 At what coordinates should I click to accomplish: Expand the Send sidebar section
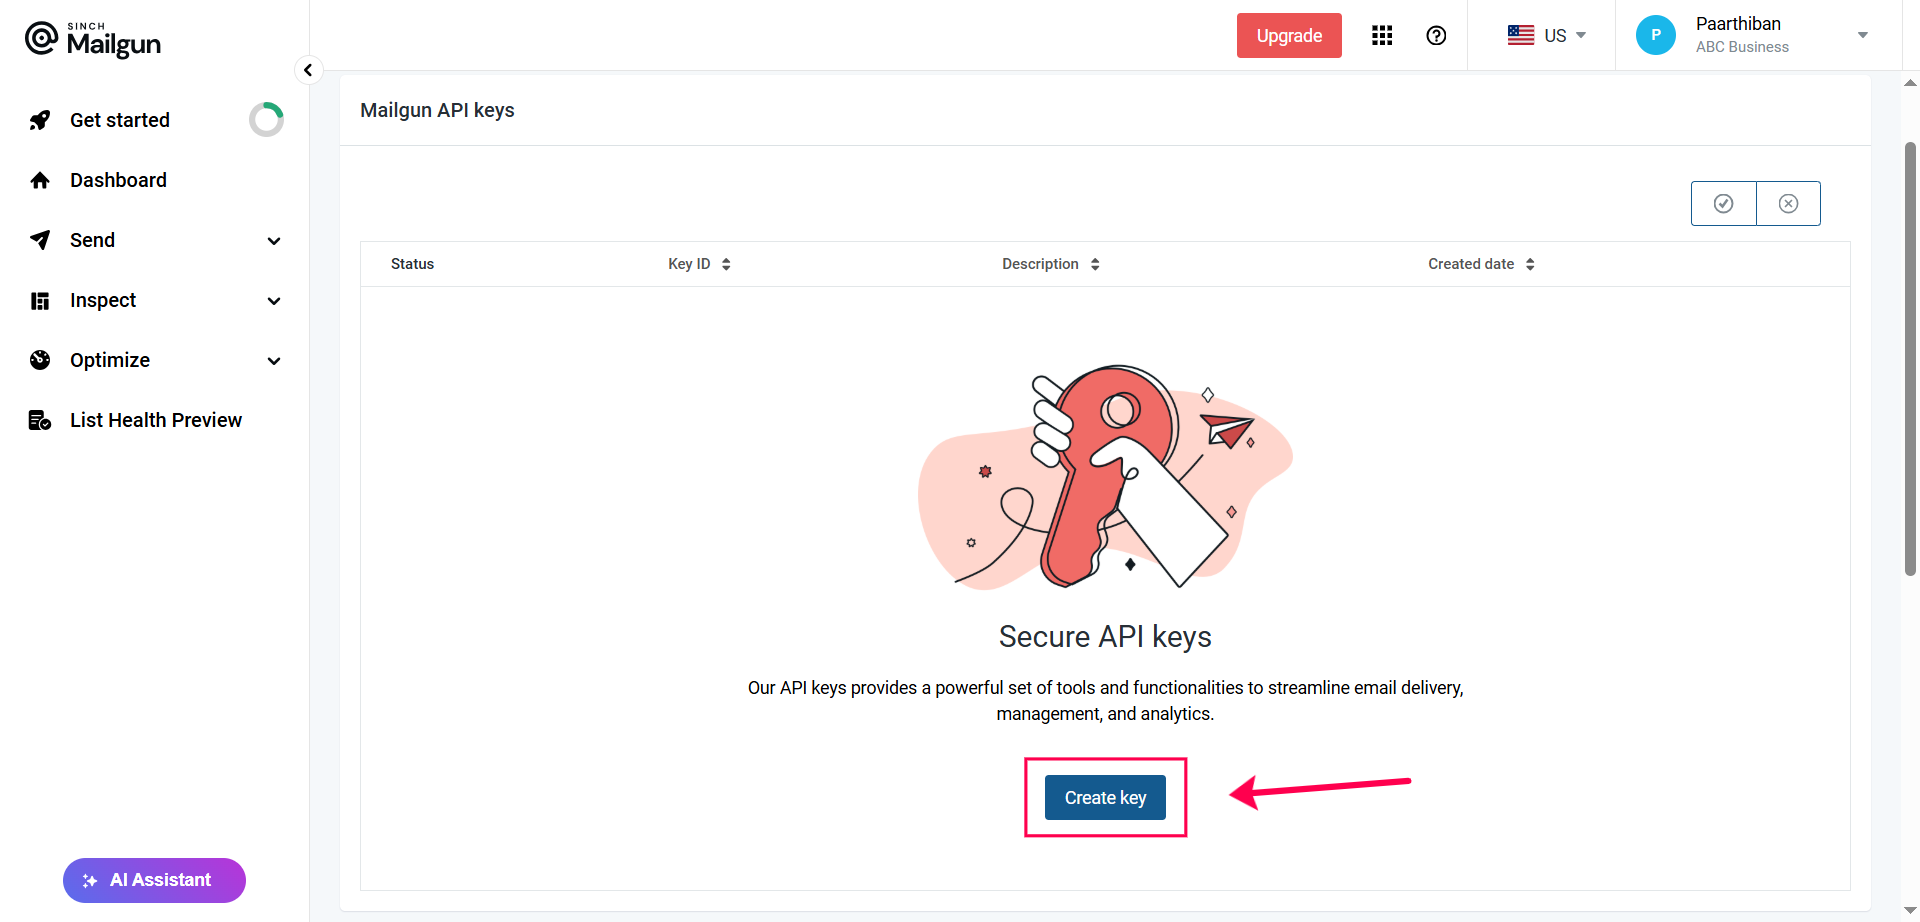point(273,241)
